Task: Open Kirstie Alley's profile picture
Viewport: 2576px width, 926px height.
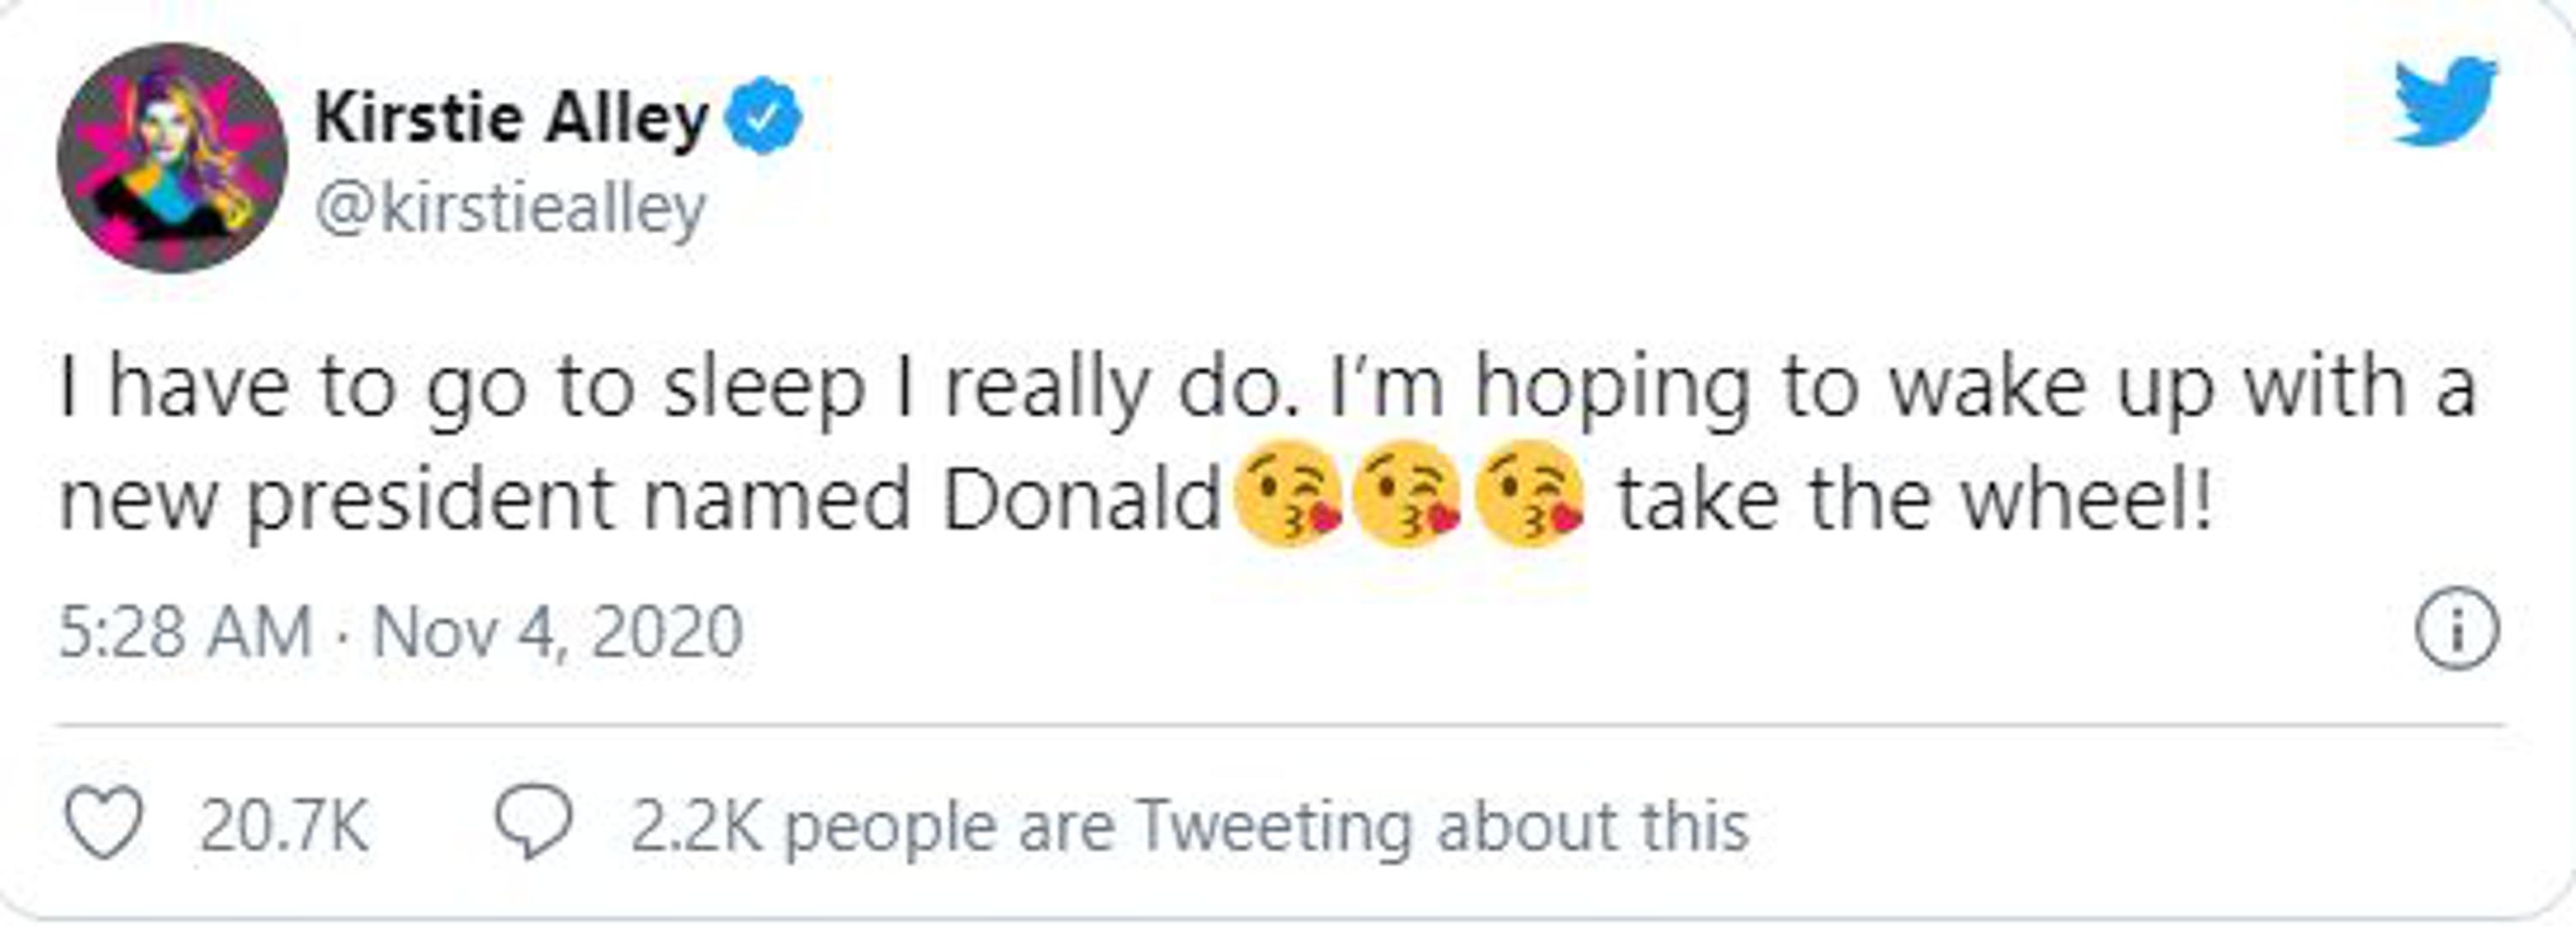Action: (172, 158)
